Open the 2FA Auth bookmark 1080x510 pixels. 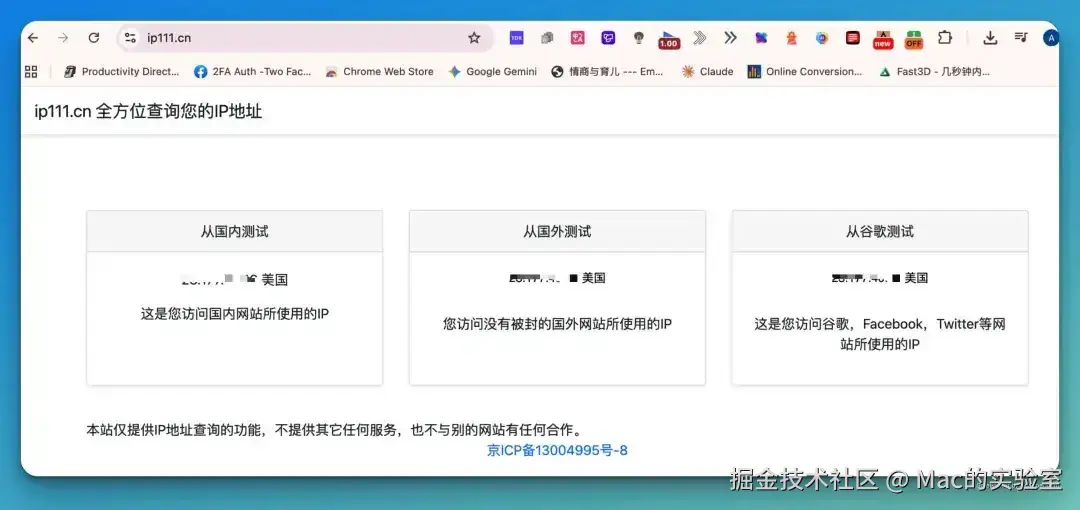(253, 71)
